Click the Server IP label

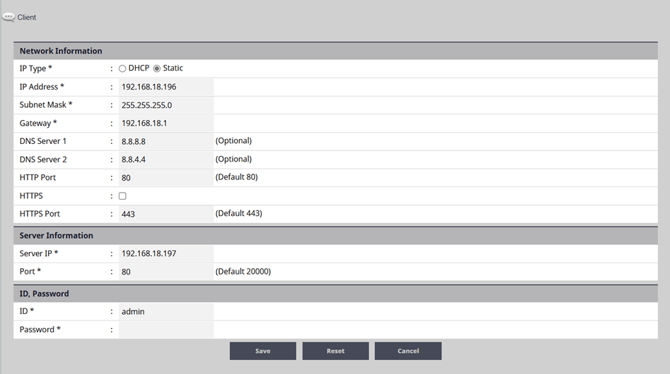[38, 253]
